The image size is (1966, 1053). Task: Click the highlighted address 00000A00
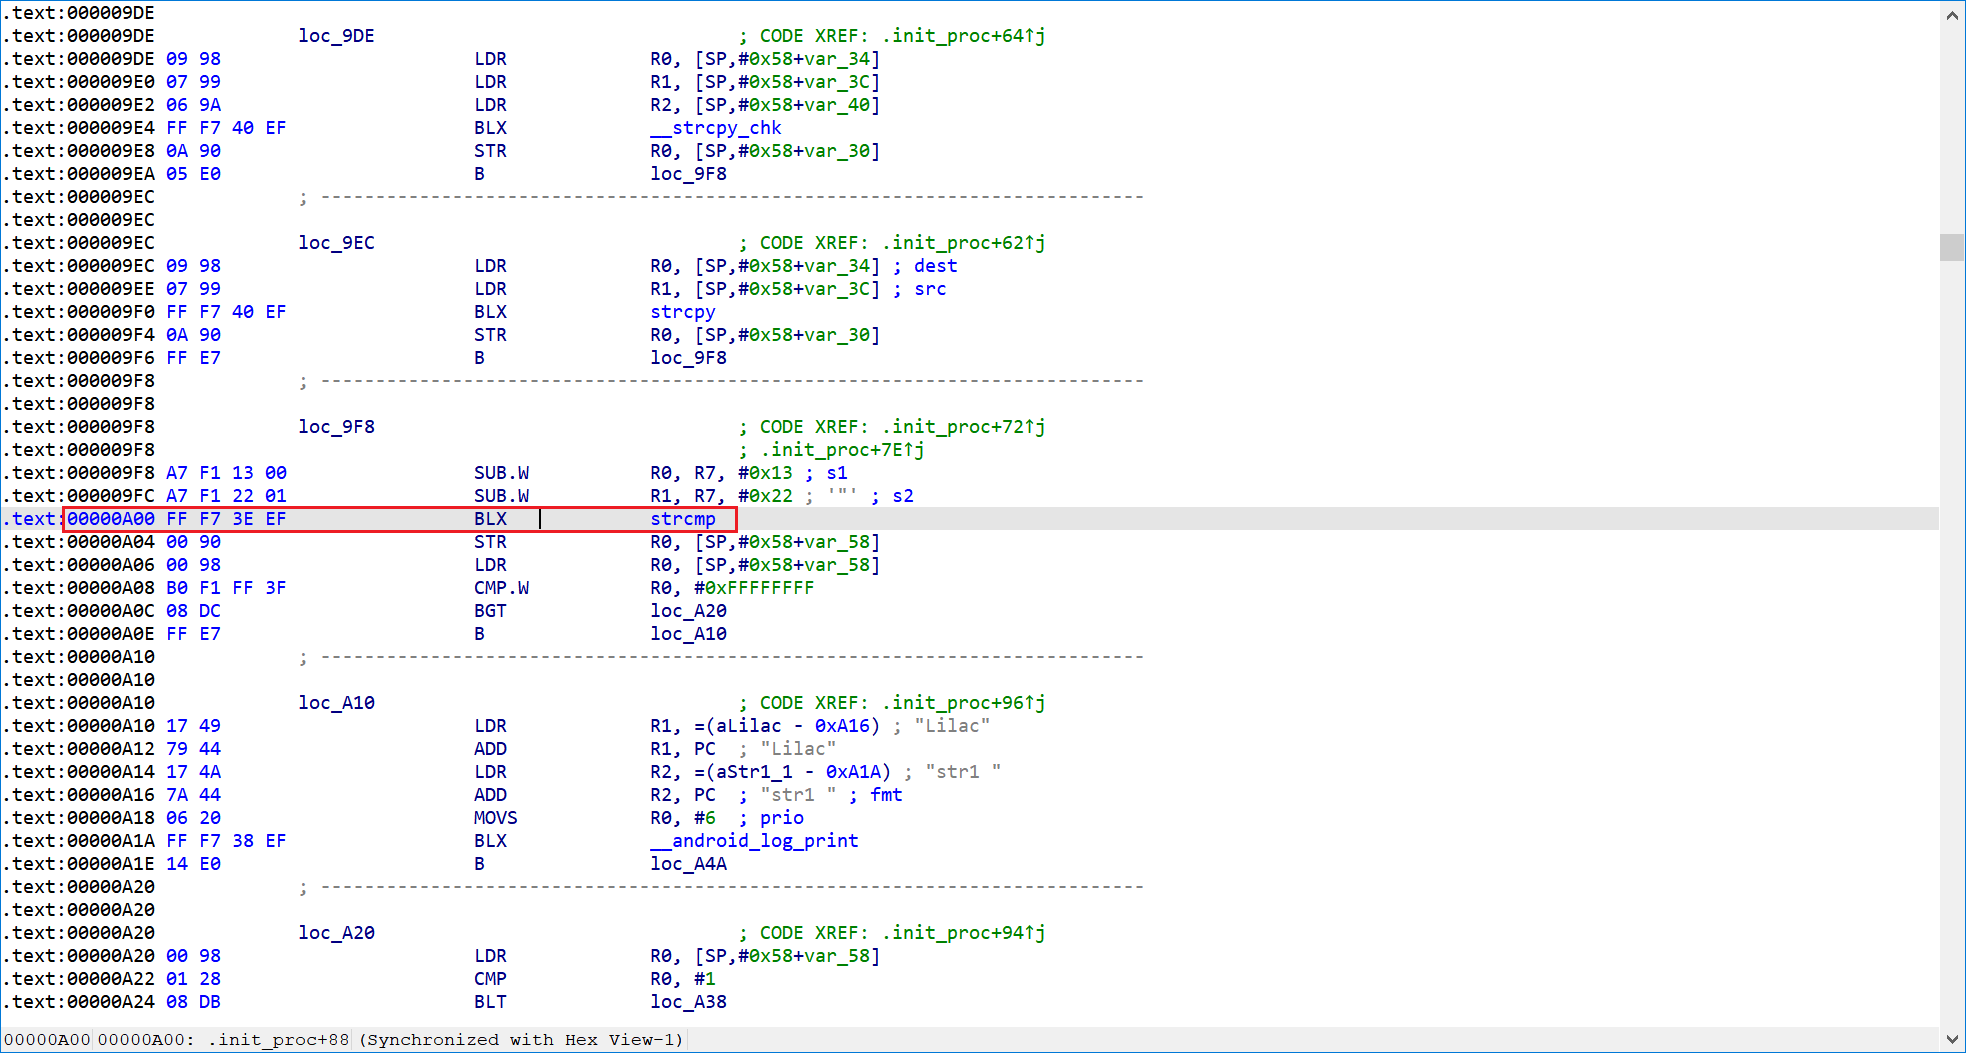click(x=110, y=519)
